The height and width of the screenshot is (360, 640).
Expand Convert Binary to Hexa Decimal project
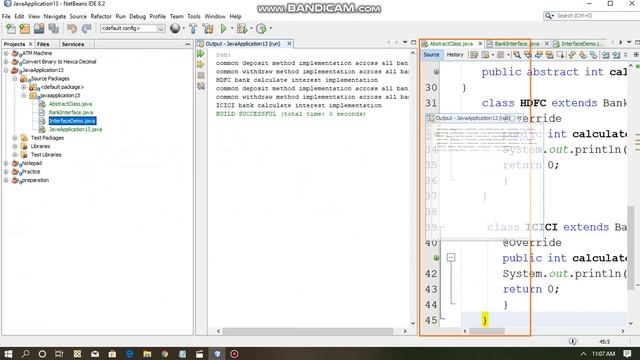6,62
